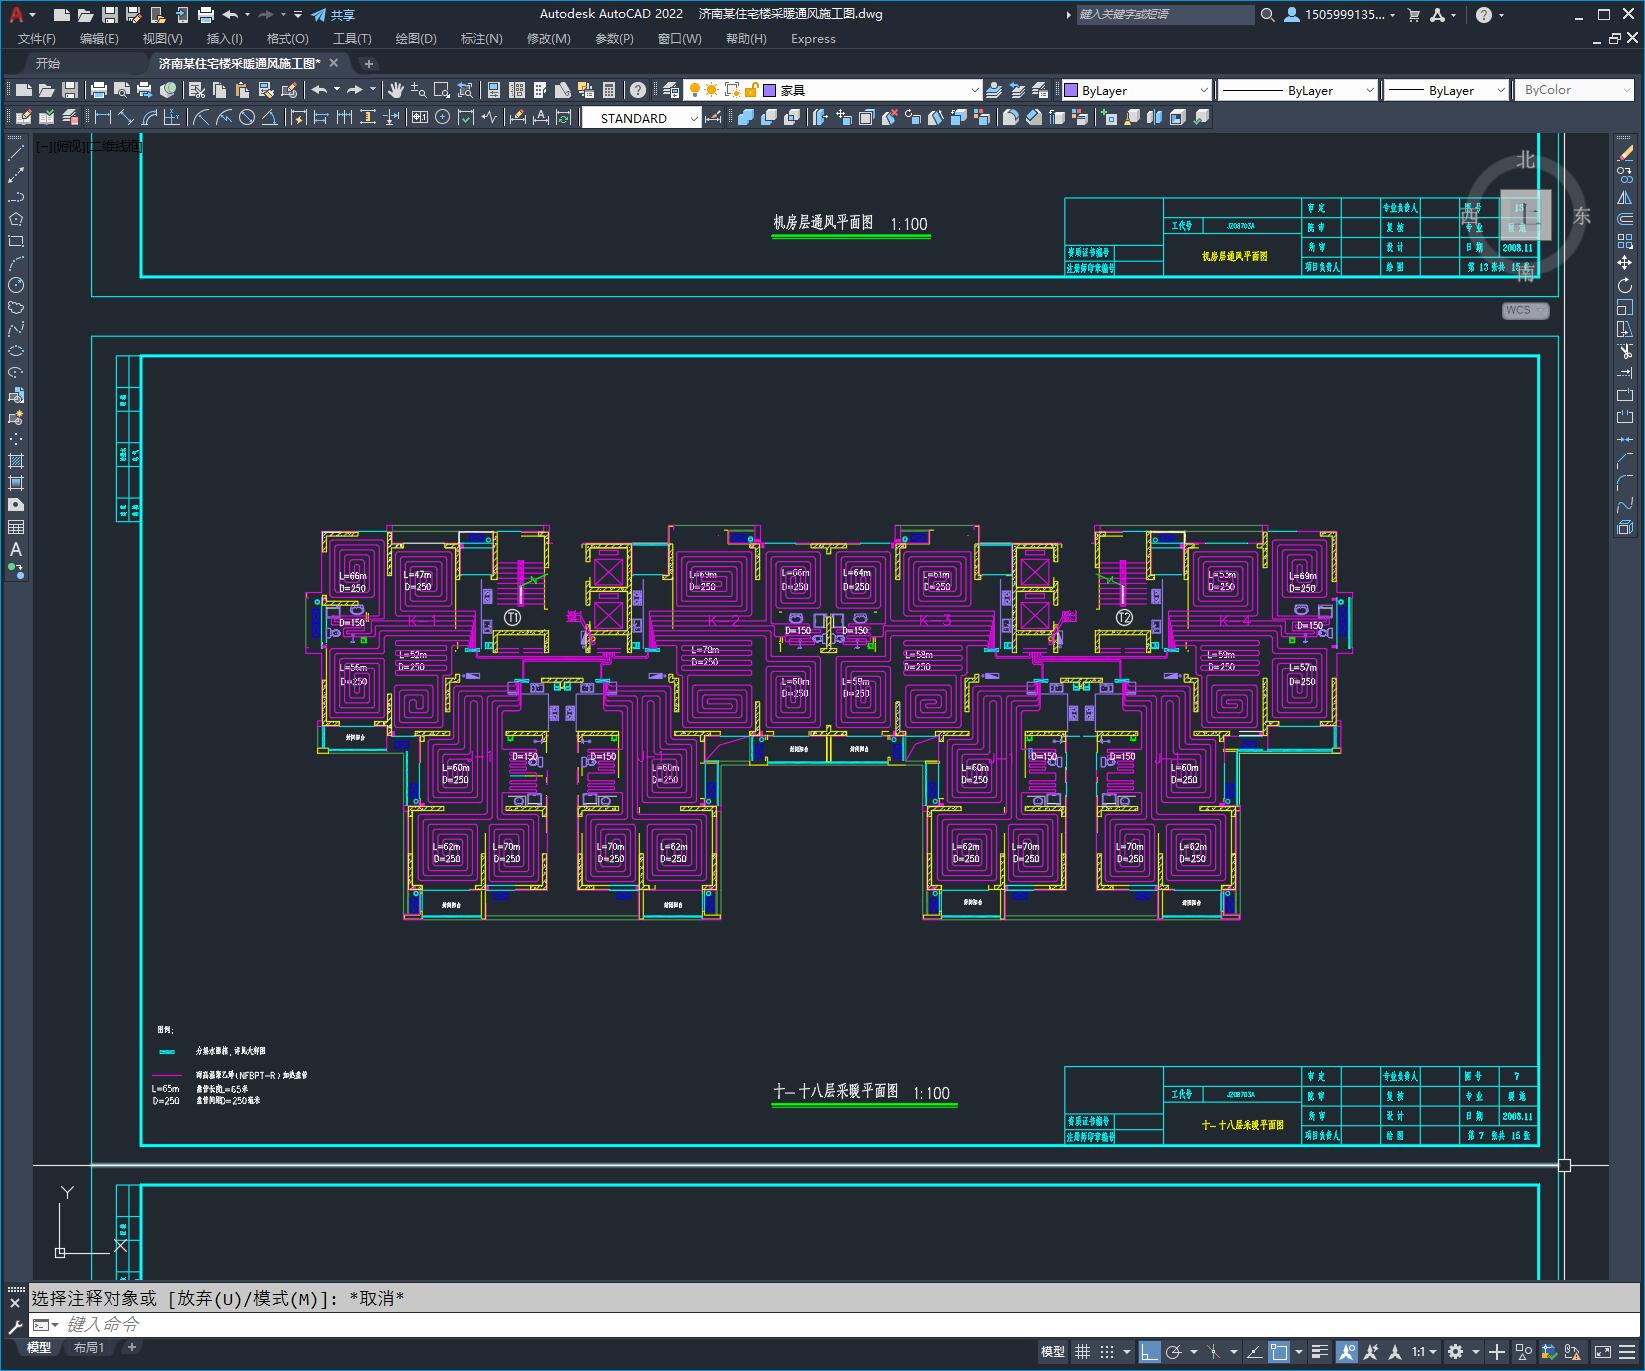
Task: Toggle layer freeze sun icon
Action: (711, 90)
